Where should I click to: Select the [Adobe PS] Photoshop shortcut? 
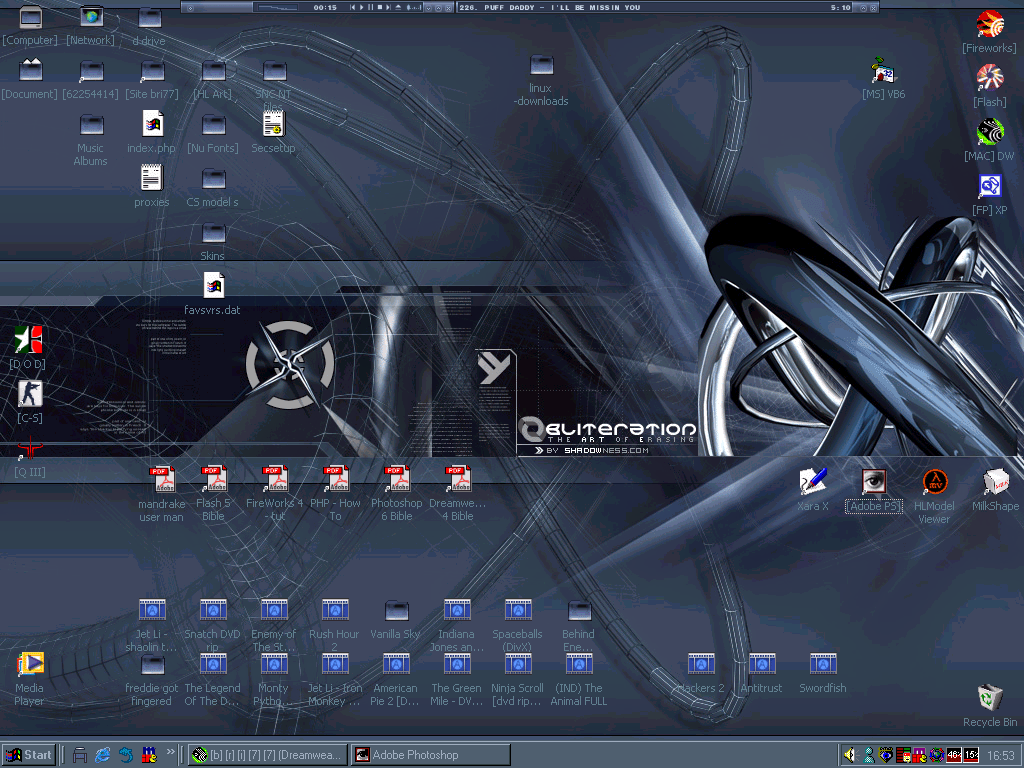(874, 490)
